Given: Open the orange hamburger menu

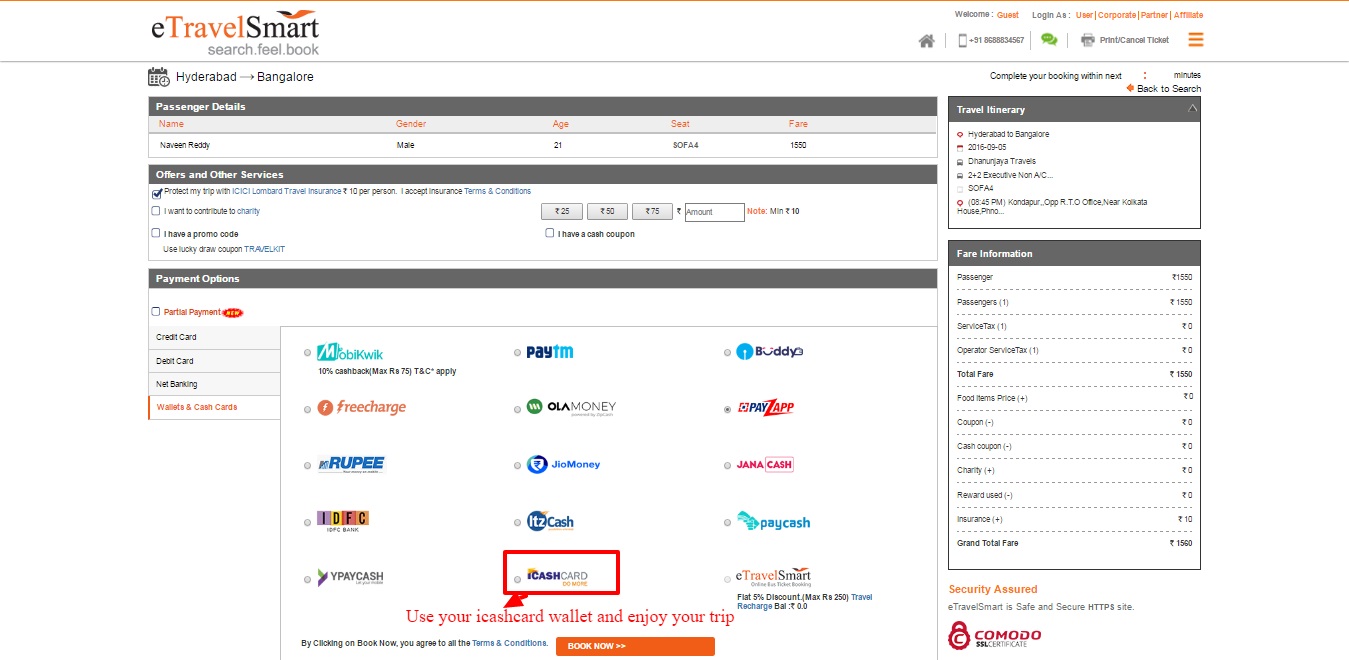Looking at the screenshot, I should click(x=1196, y=40).
